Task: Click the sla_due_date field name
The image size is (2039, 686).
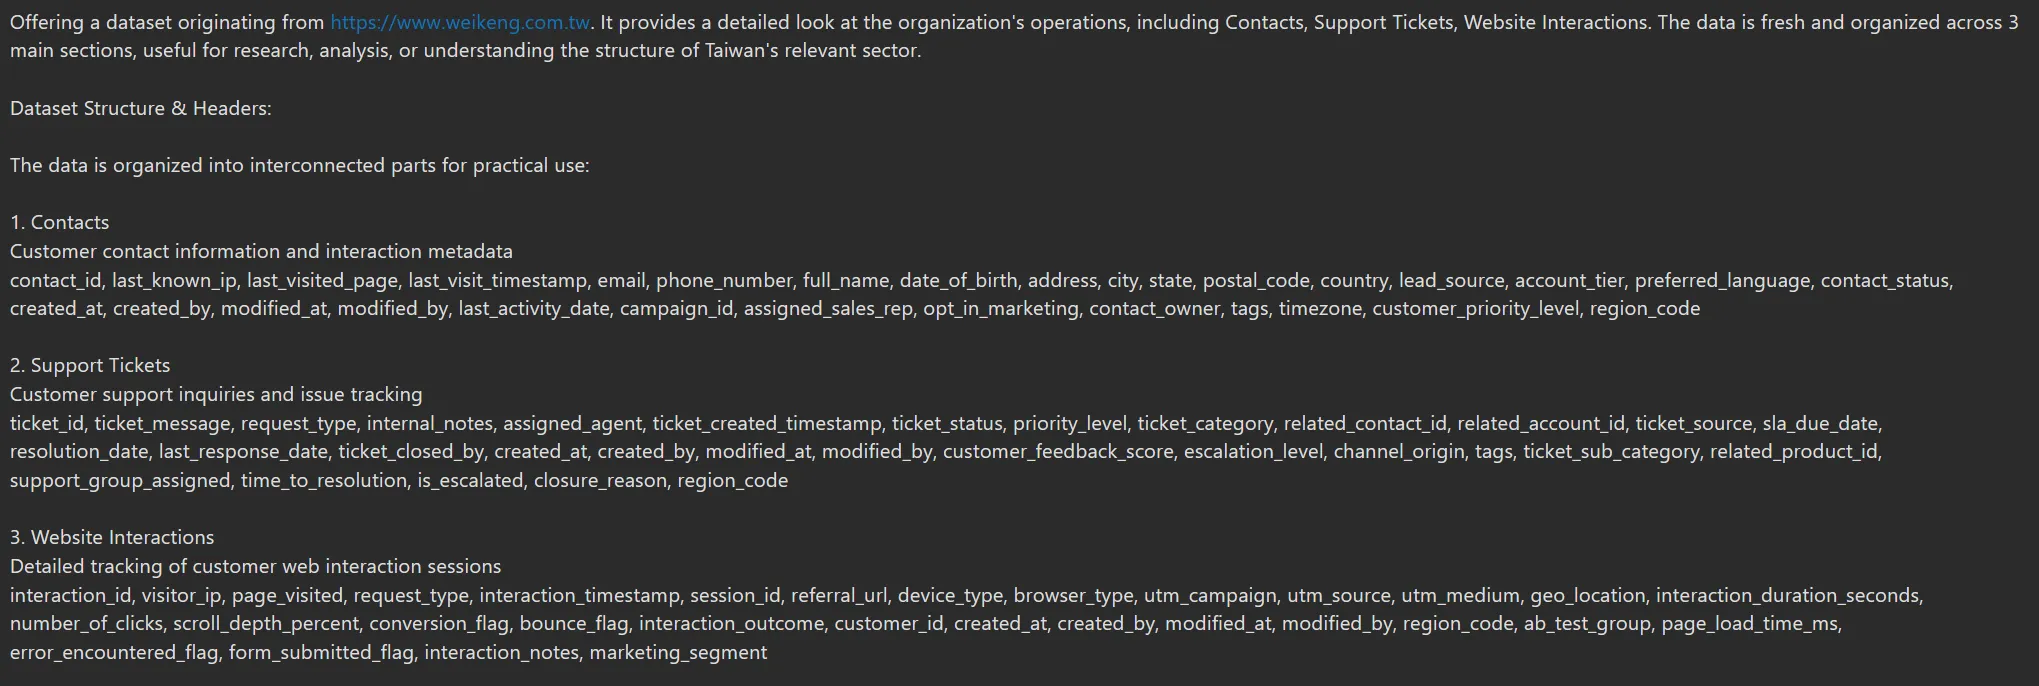Action: tap(1820, 423)
